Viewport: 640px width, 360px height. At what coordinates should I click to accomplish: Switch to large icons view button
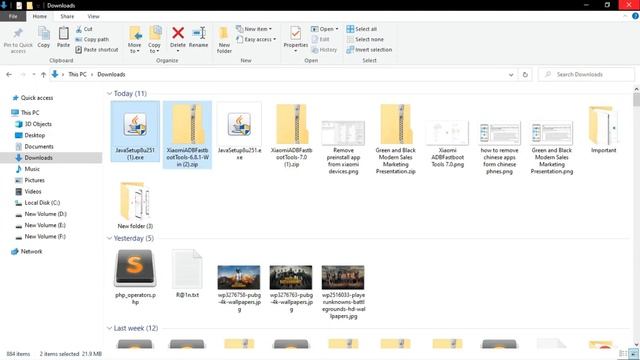(633, 354)
